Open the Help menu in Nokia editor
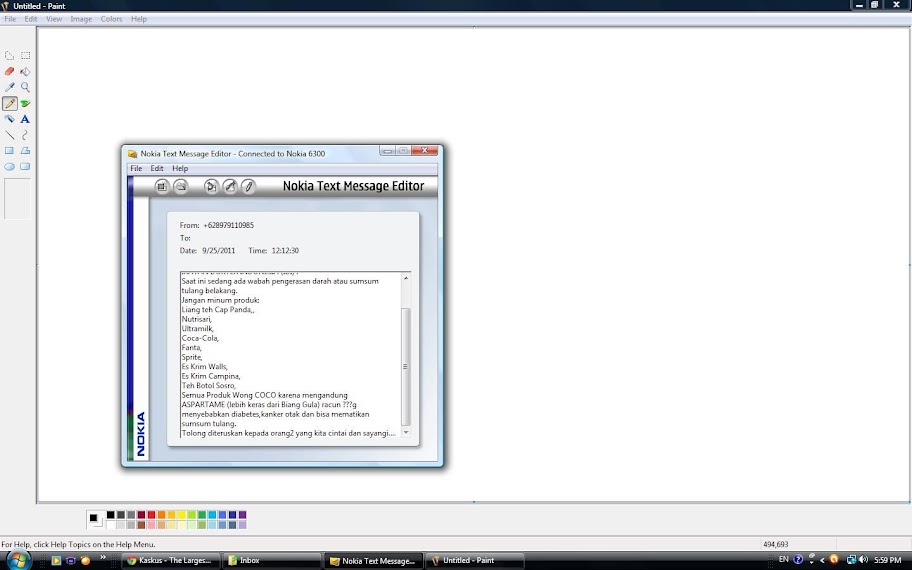The image size is (912, 570). point(180,168)
